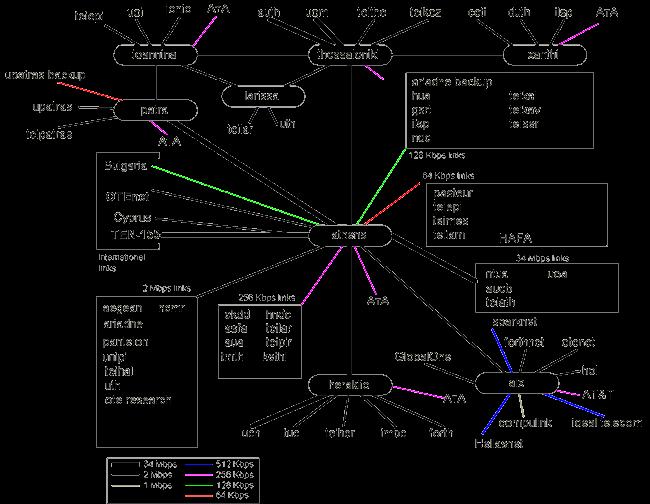The width and height of the screenshot is (650, 504).
Task: Select the heraklio network node
Action: pos(350,385)
